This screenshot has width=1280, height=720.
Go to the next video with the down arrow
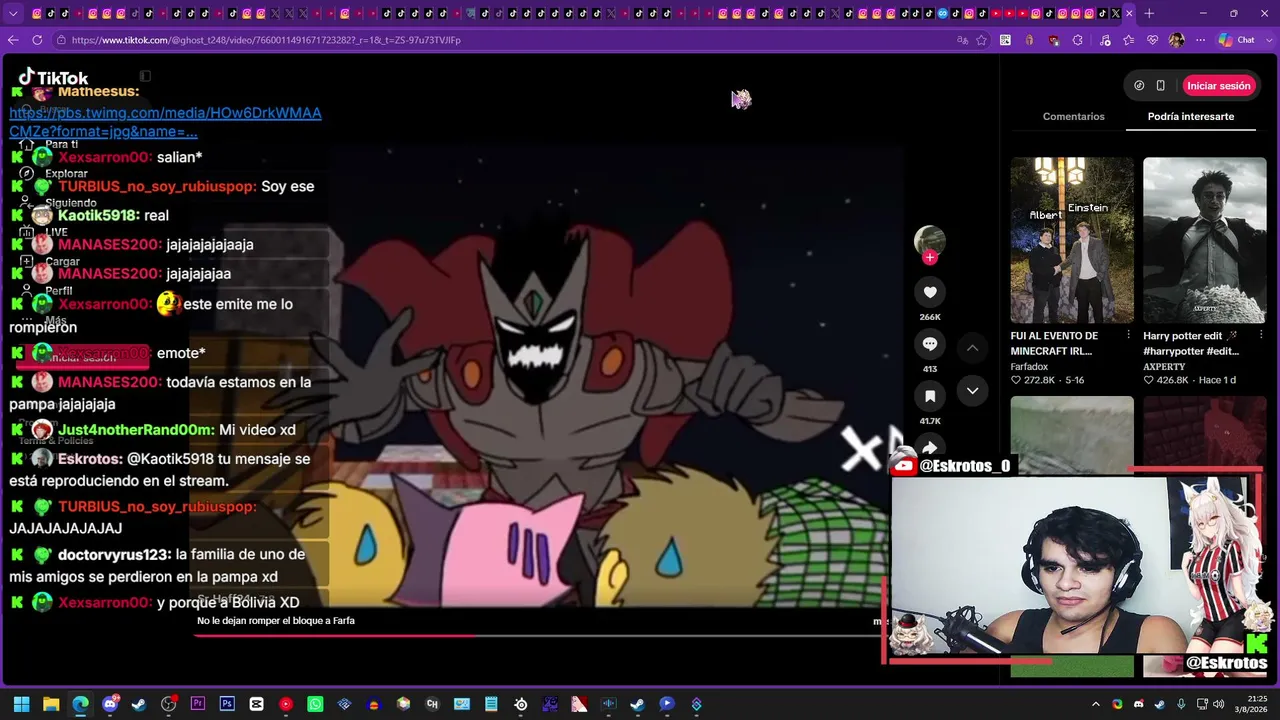point(972,391)
